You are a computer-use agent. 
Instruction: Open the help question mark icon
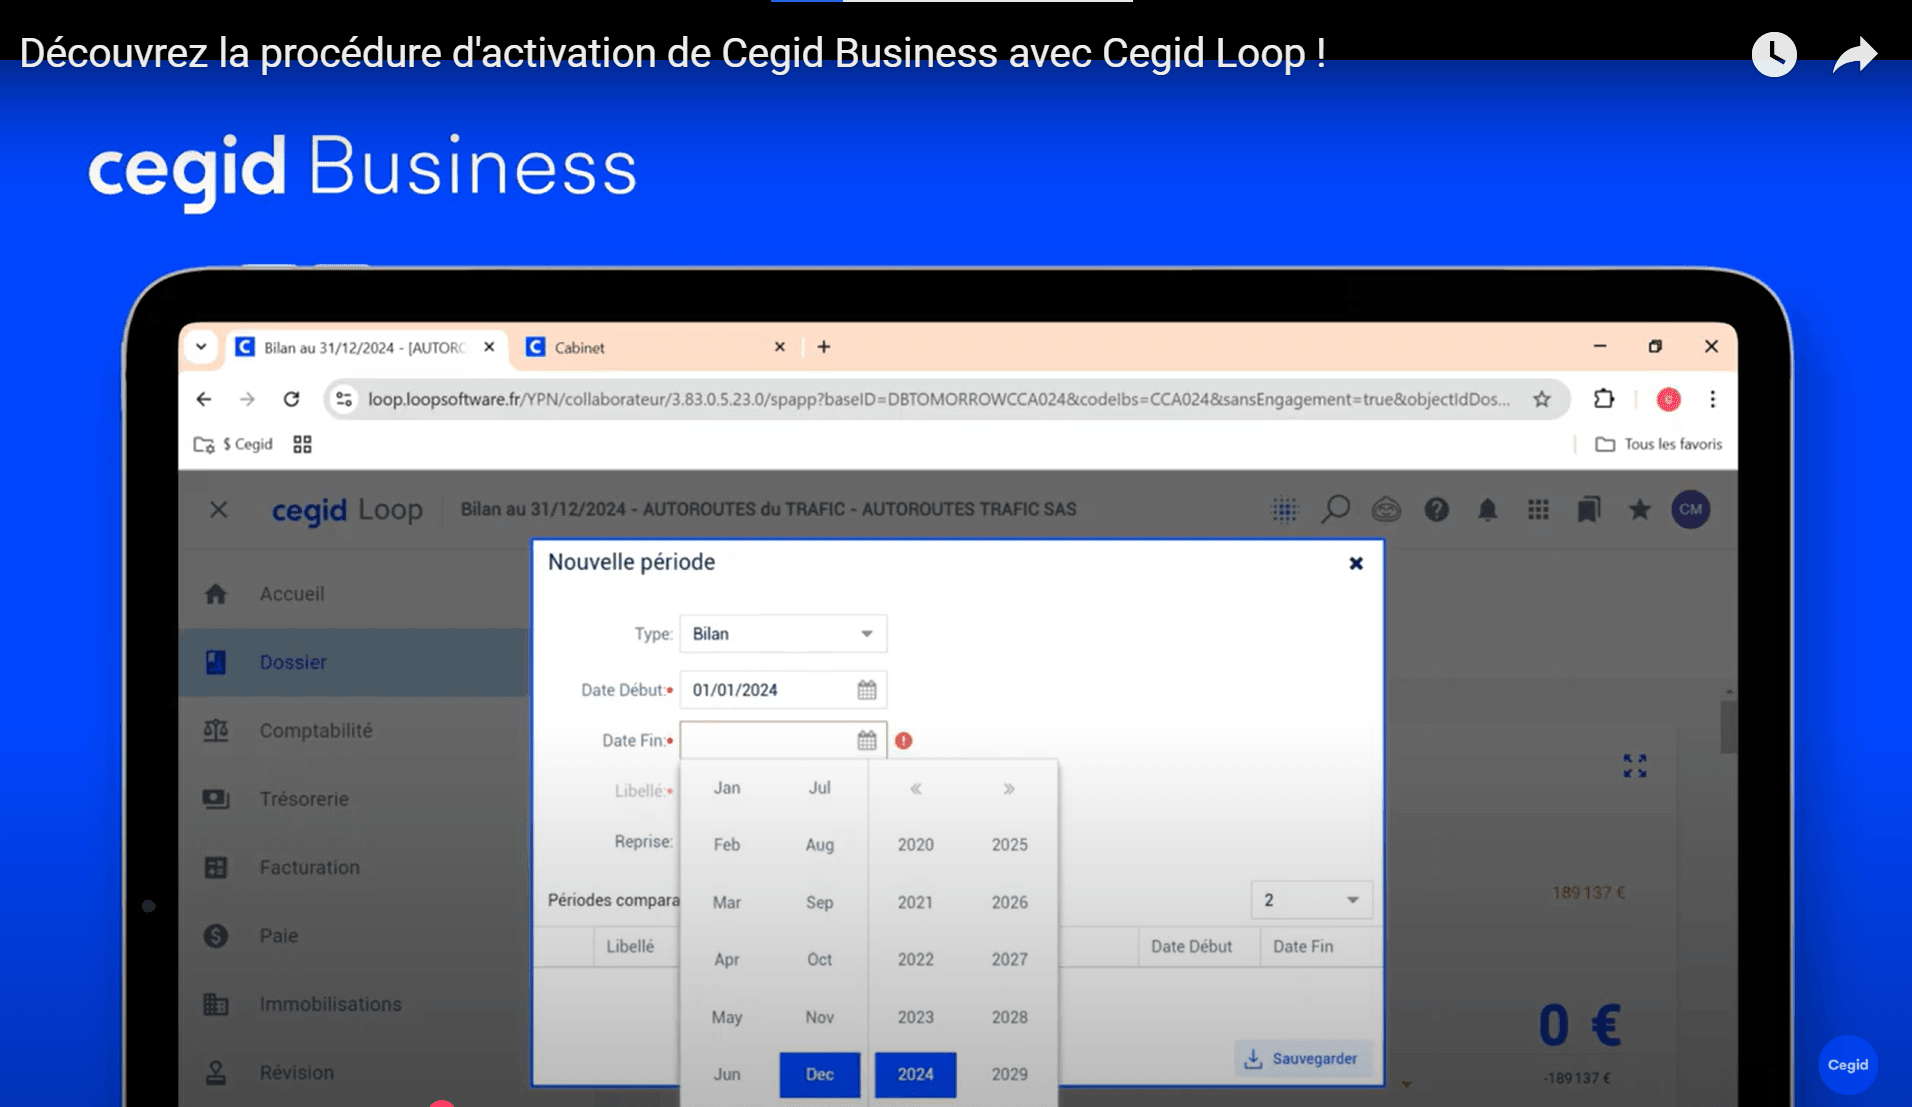tap(1437, 510)
